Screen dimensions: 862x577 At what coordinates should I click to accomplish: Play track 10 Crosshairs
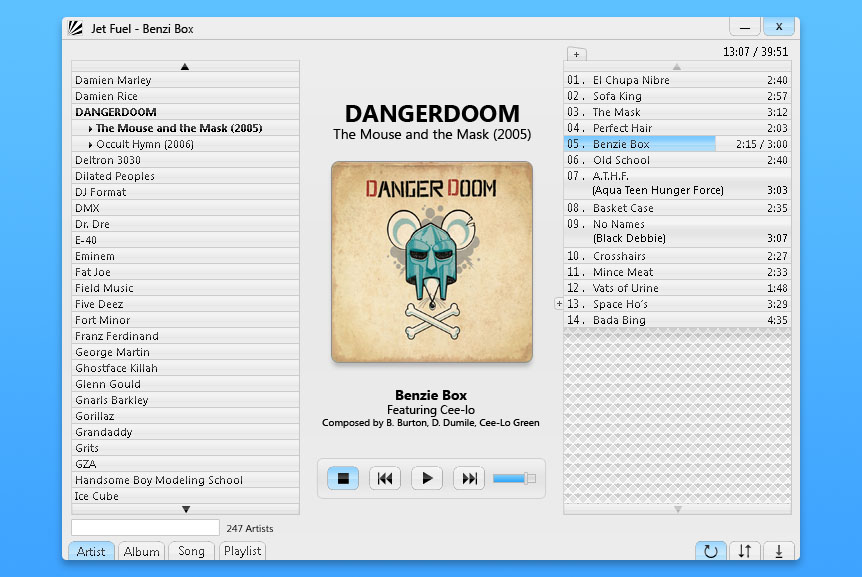pyautogui.click(x=677, y=256)
